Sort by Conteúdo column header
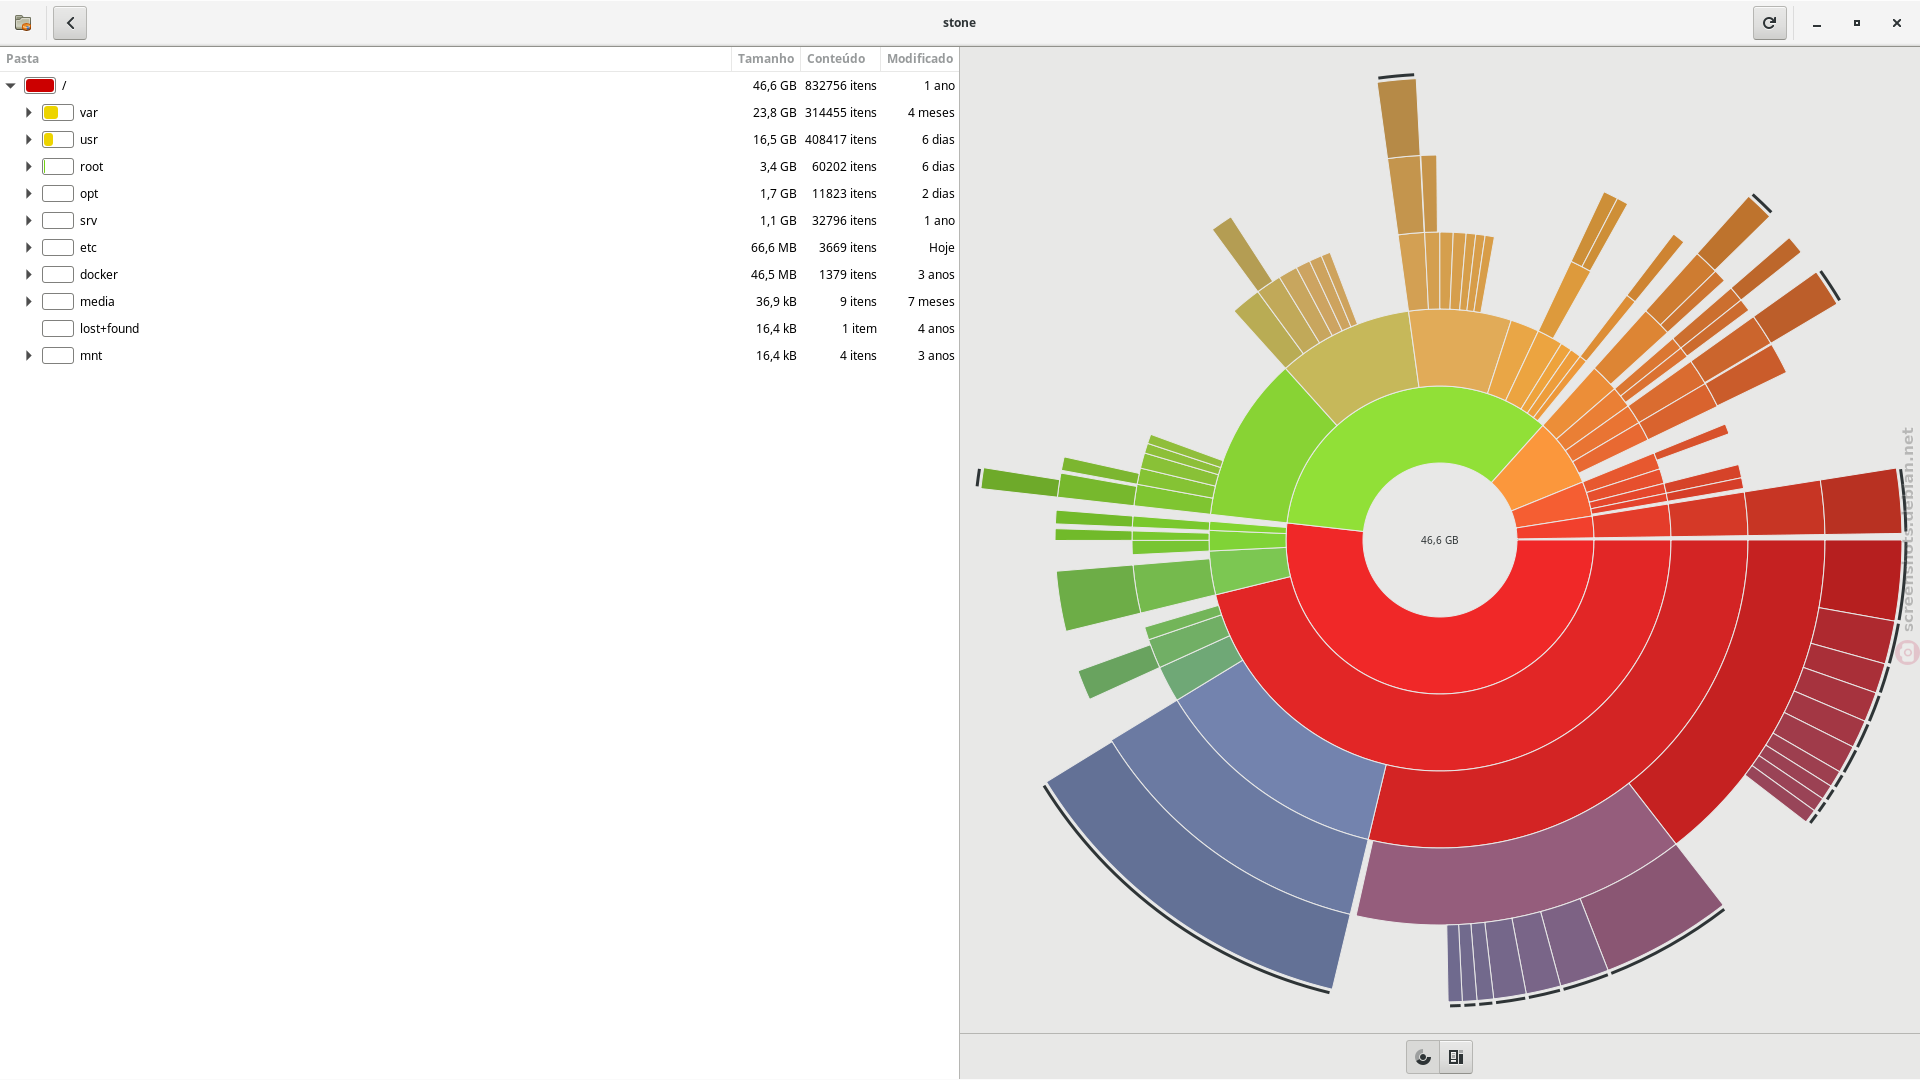This screenshot has width=1920, height=1080. [840, 59]
